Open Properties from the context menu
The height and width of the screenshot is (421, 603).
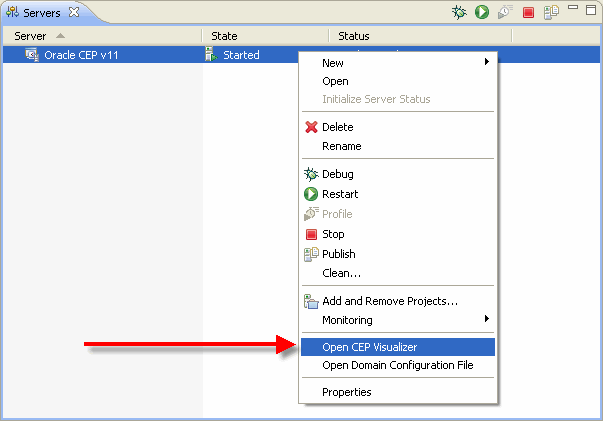pos(398,392)
